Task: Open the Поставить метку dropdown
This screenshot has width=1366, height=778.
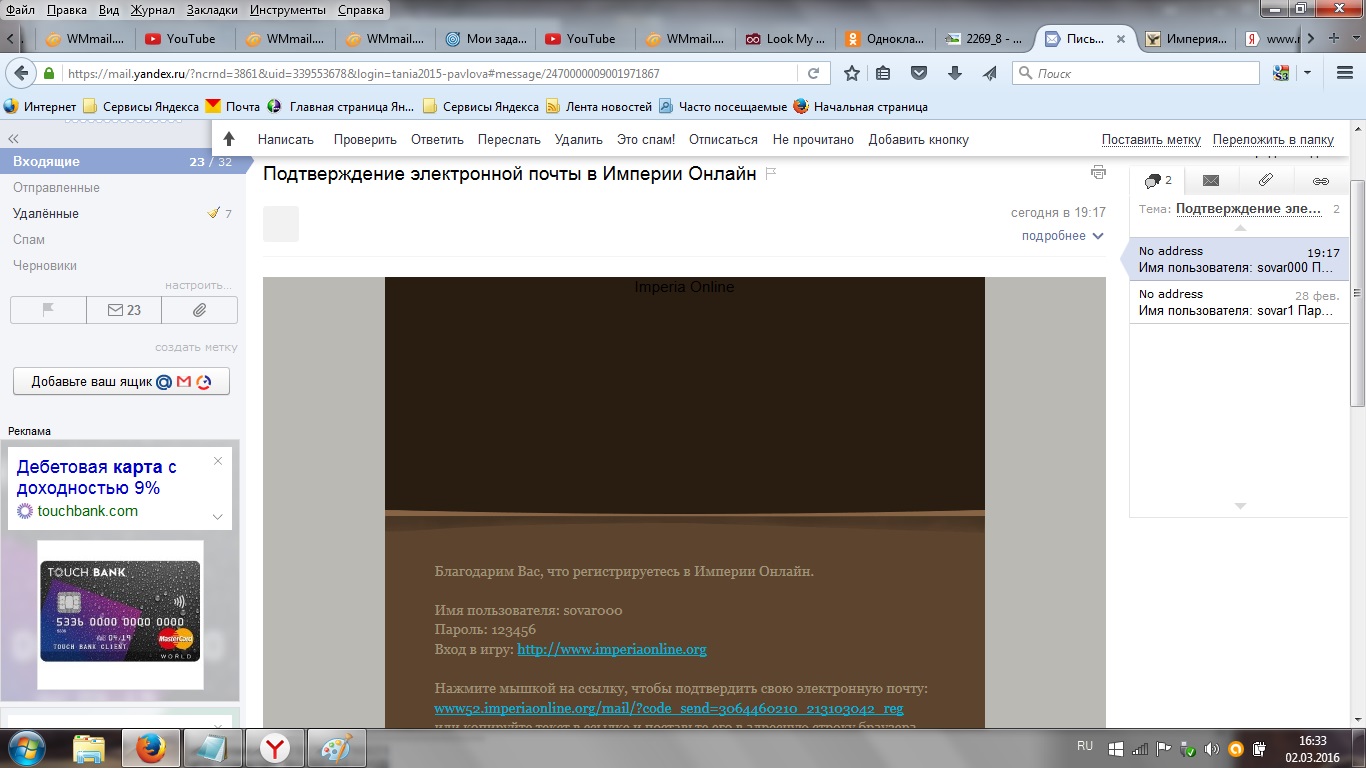Action: tap(1151, 140)
